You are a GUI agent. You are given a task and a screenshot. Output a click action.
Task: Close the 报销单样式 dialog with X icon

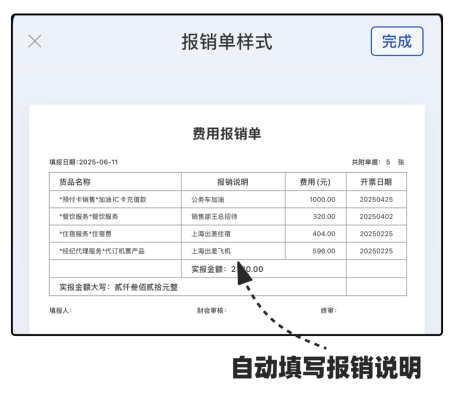pos(35,41)
